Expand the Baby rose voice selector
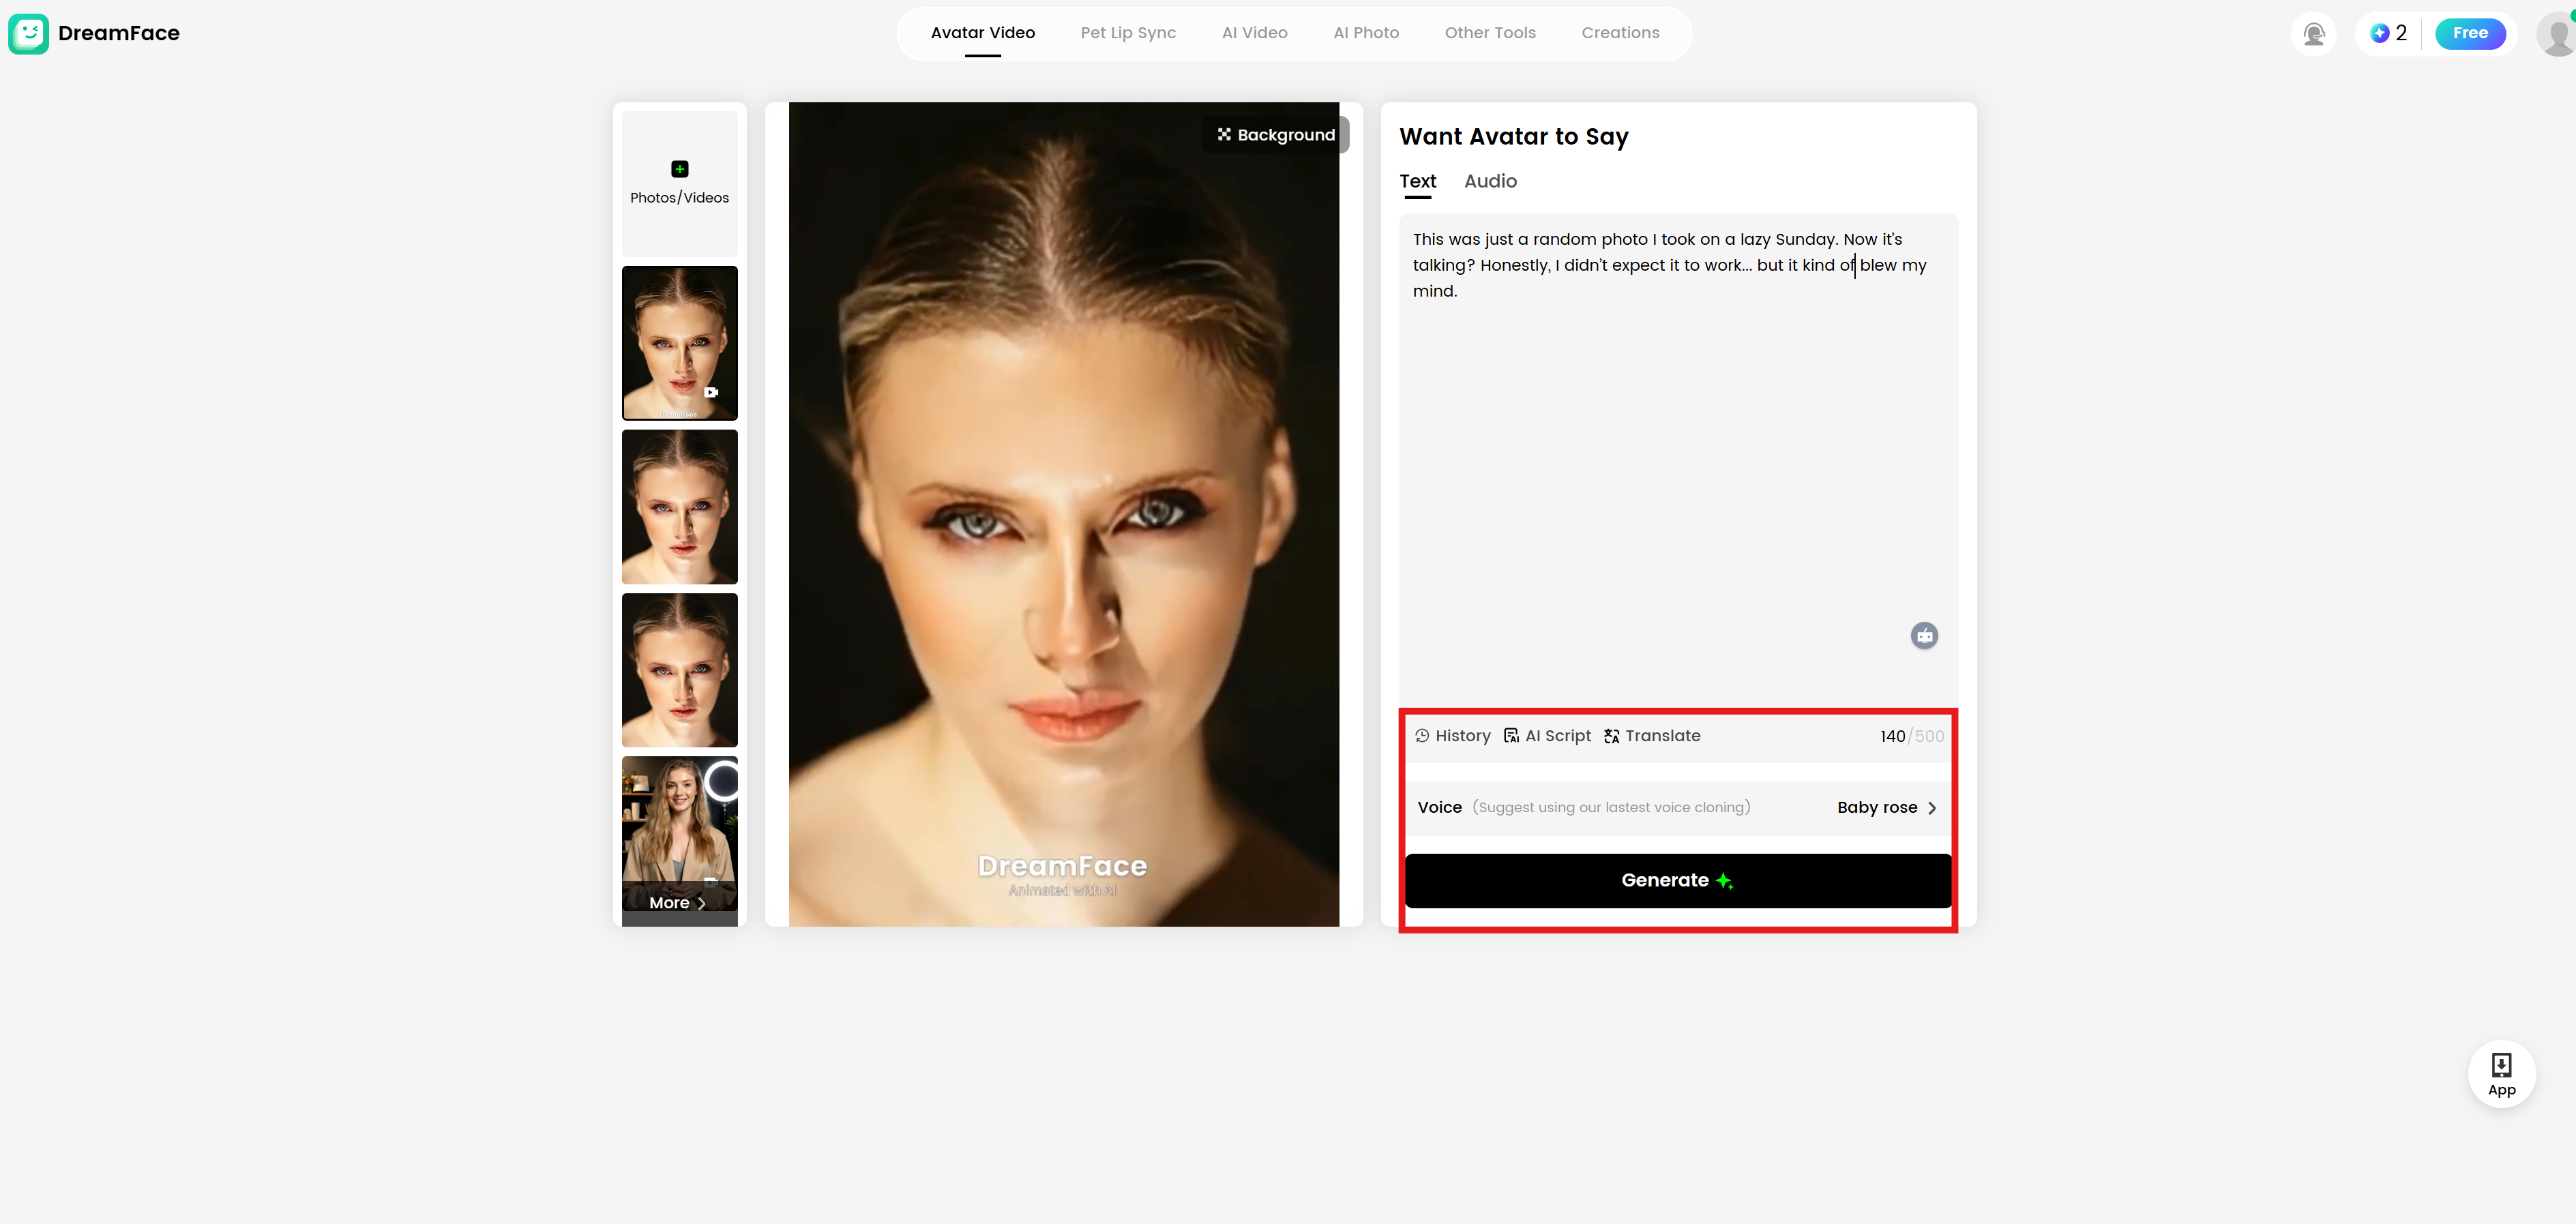2576x1224 pixels. [1886, 807]
